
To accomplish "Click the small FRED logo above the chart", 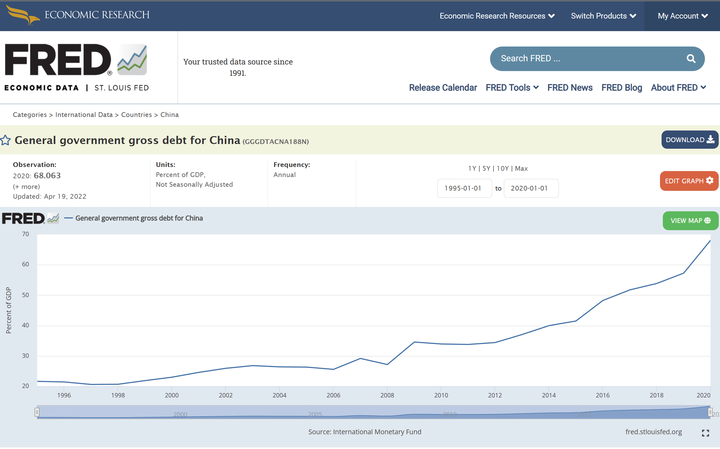I will [x=30, y=218].
